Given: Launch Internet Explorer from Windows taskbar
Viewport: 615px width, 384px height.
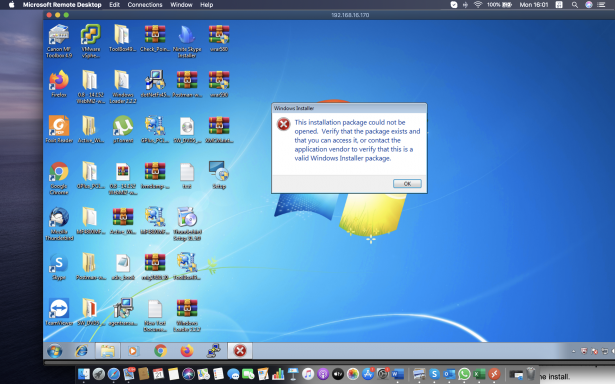Looking at the screenshot, I should (81, 351).
